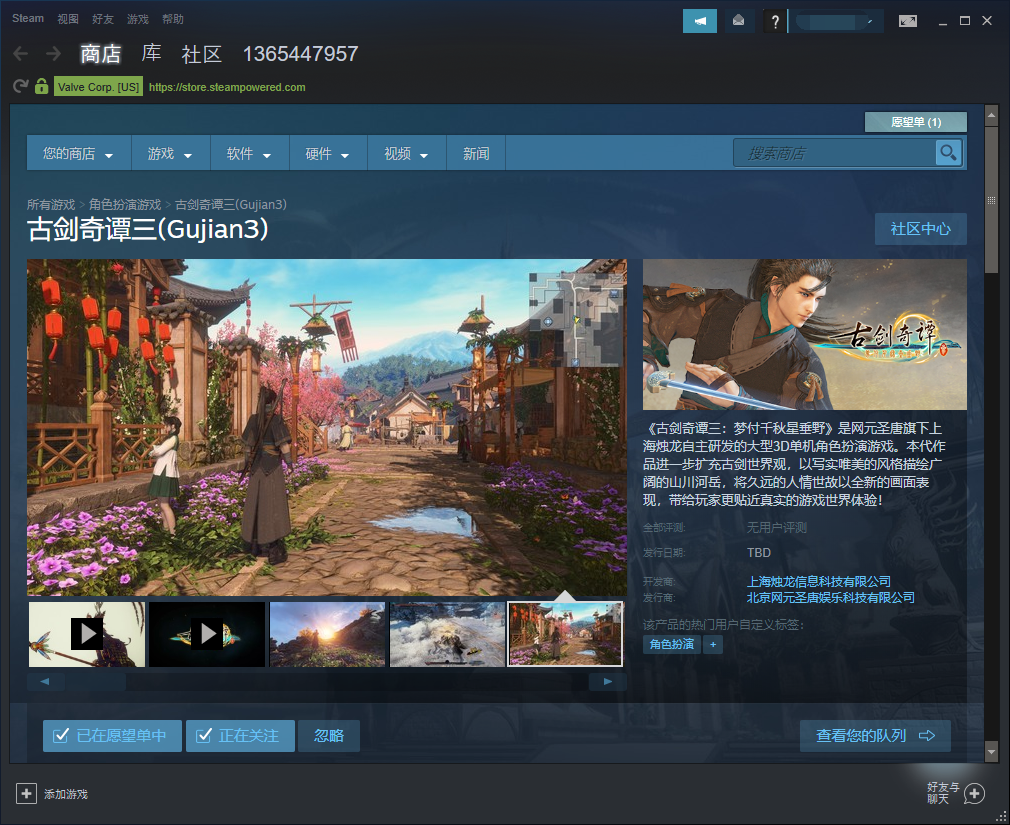The image size is (1010, 825).
Task: Open developer link 上海烛龙信息科技有限公司
Action: coord(819,582)
